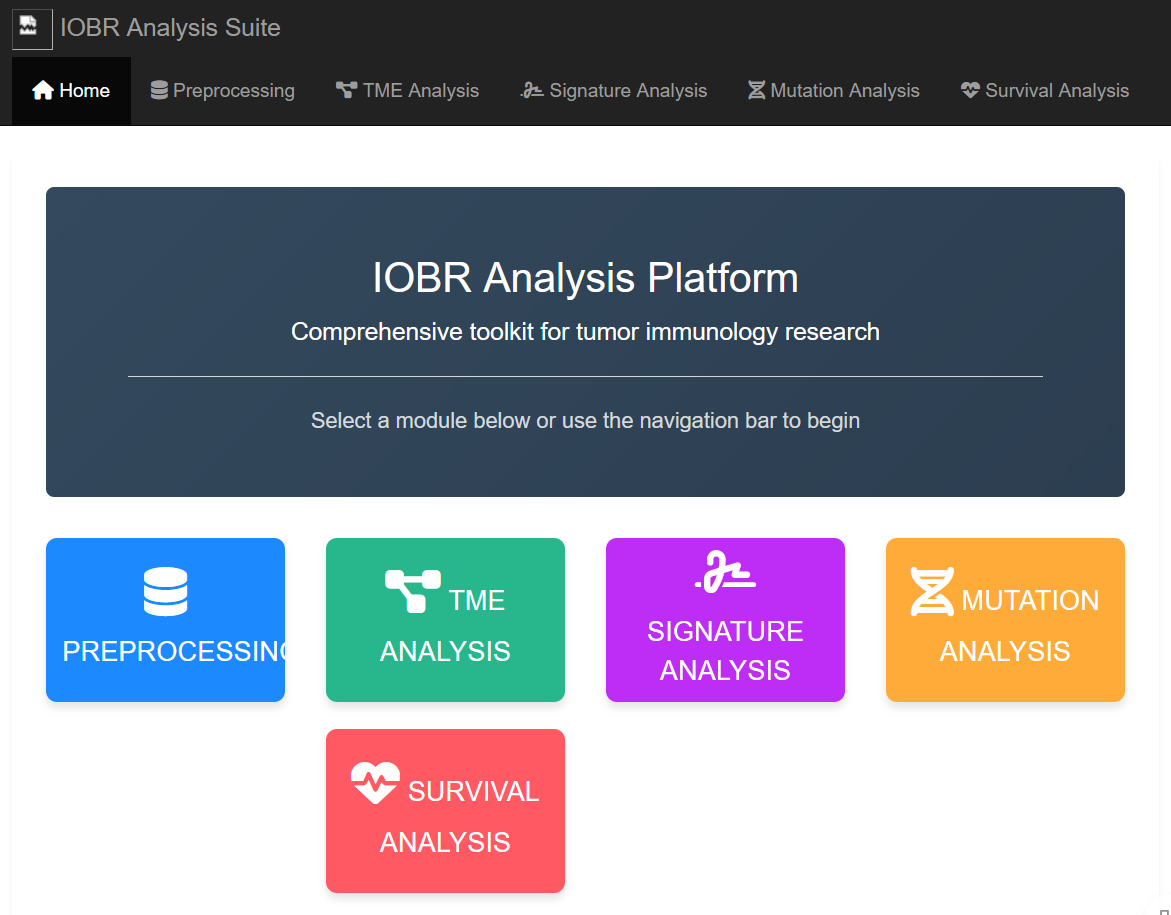Select the Mutation Analysis navbar tab
1171x915 pixels.
(x=833, y=91)
